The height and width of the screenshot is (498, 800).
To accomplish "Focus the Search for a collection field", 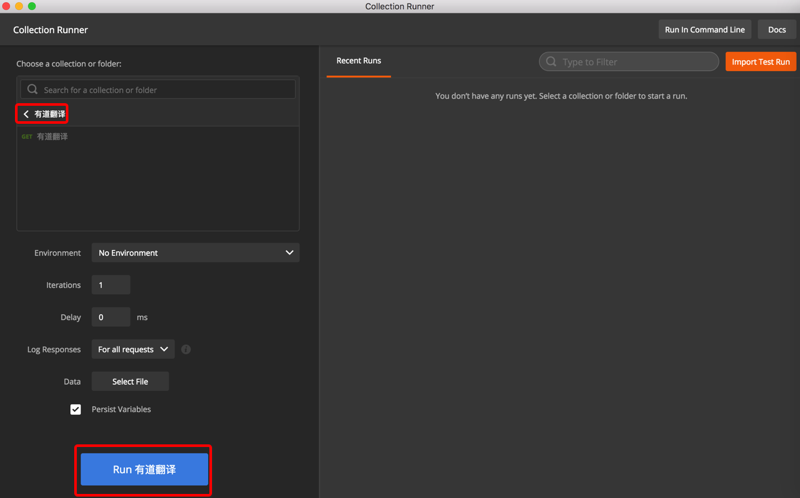I will pyautogui.click(x=158, y=89).
